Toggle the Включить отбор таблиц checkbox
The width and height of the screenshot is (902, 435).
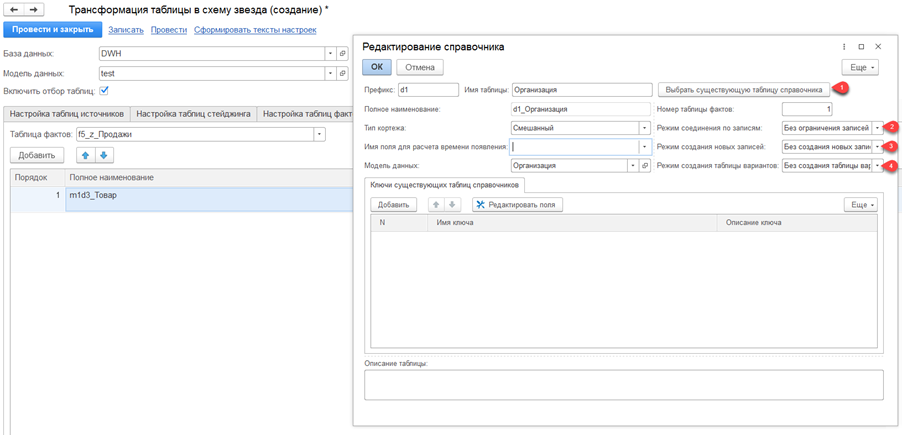(104, 92)
